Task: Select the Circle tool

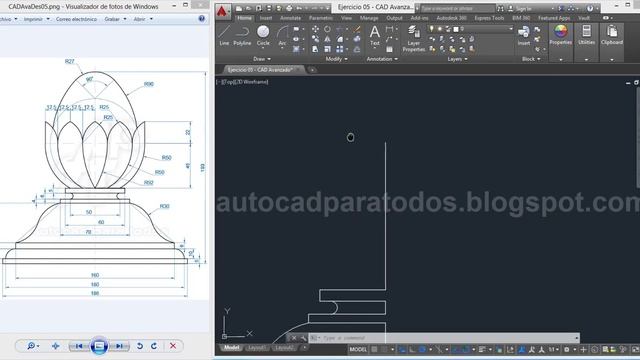Action: coord(263,36)
